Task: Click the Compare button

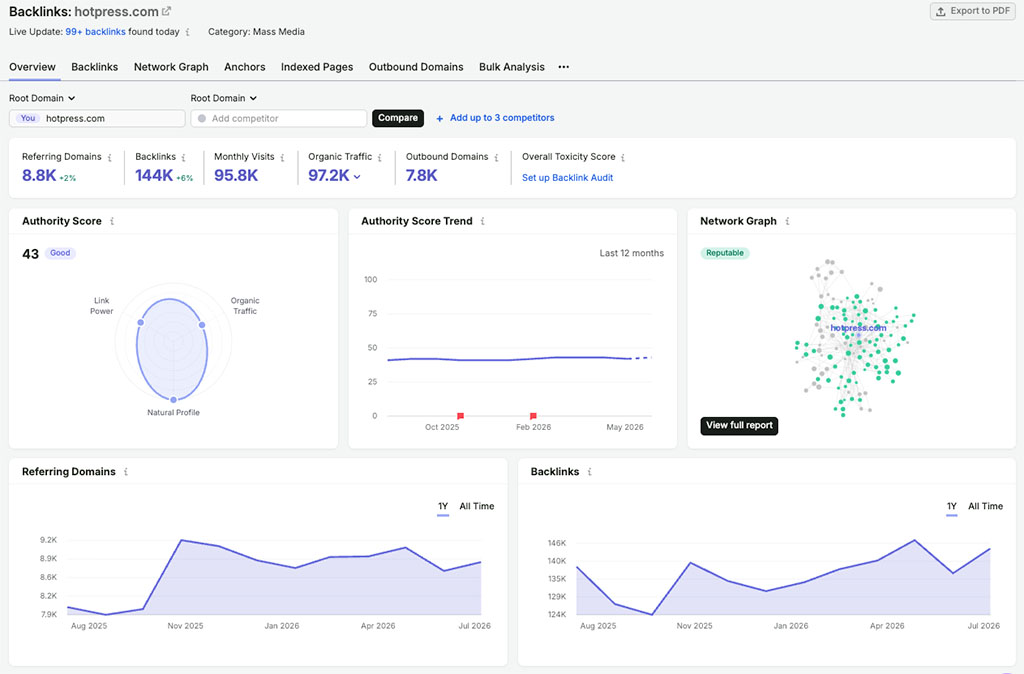Action: tap(398, 118)
